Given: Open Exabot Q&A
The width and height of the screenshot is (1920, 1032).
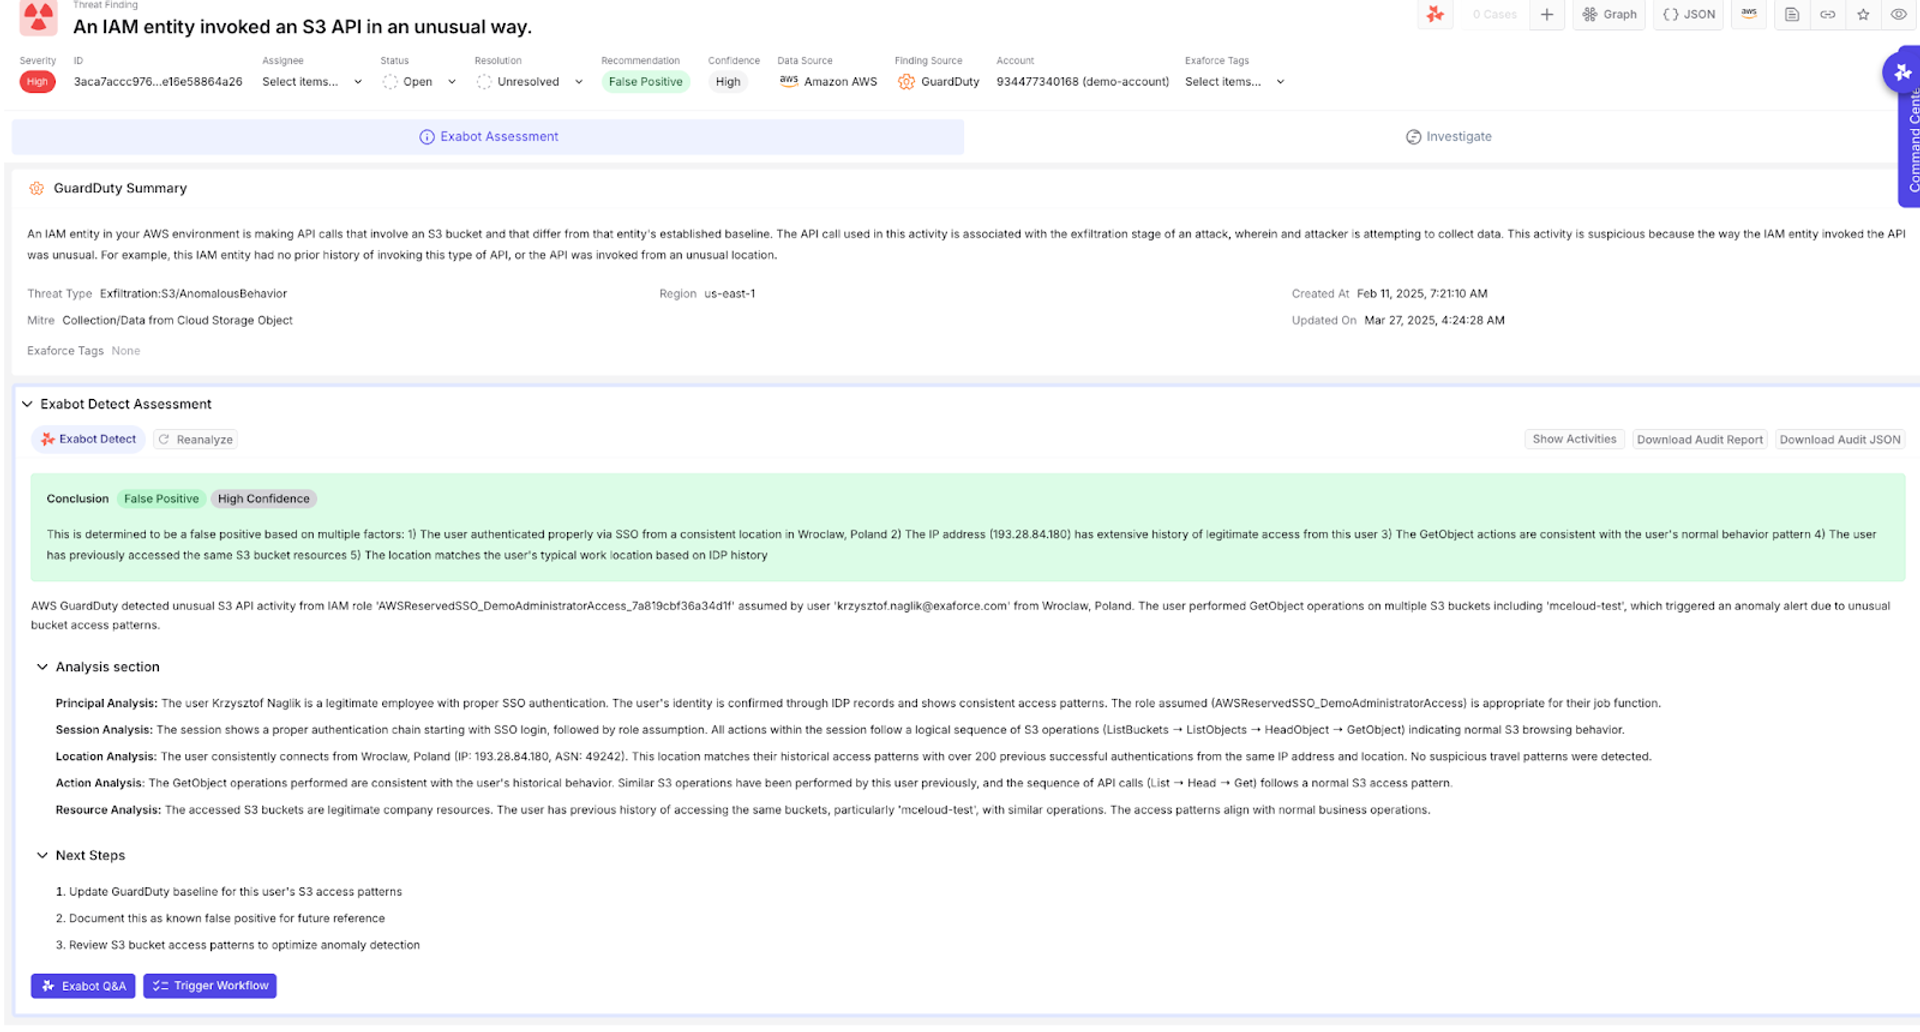Looking at the screenshot, I should pyautogui.click(x=83, y=986).
